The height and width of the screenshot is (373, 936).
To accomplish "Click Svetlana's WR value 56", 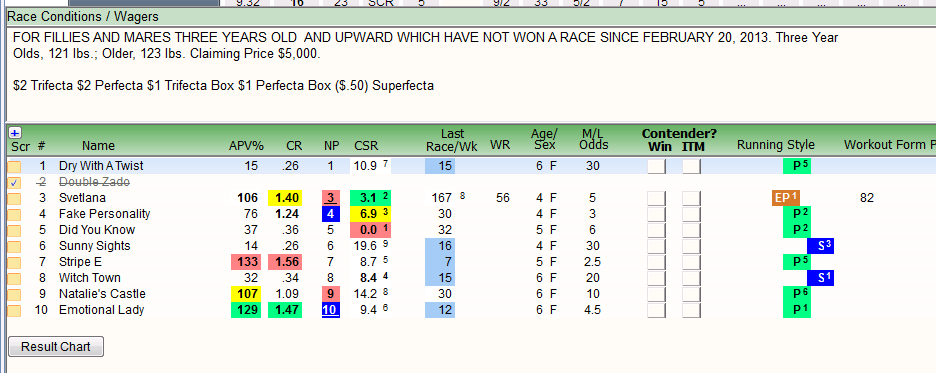I will [x=503, y=198].
